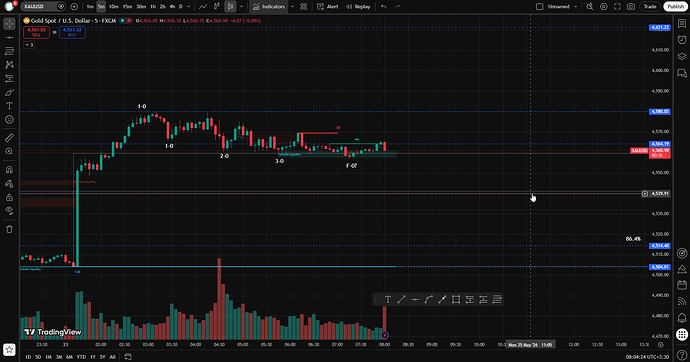Click the Trade button
Viewport: 690px width, 362px height.
(x=650, y=7)
